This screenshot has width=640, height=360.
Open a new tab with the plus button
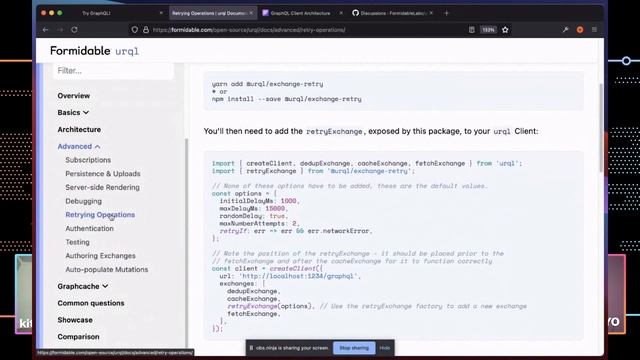(x=446, y=13)
